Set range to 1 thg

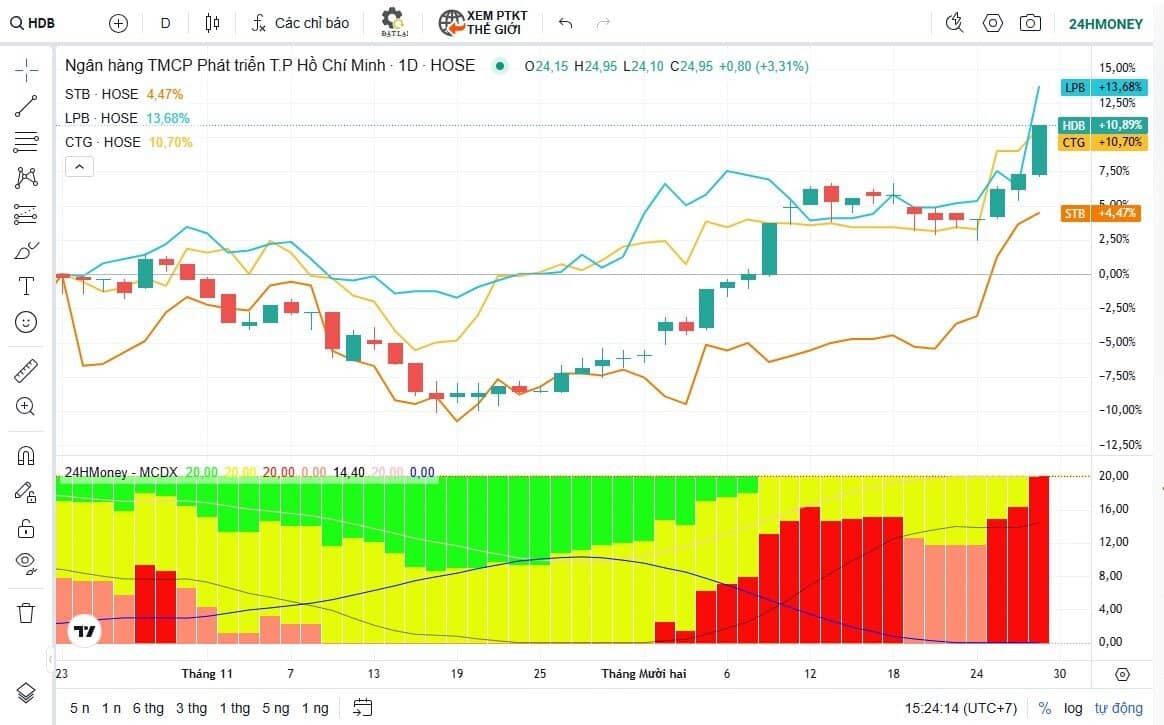[235, 708]
